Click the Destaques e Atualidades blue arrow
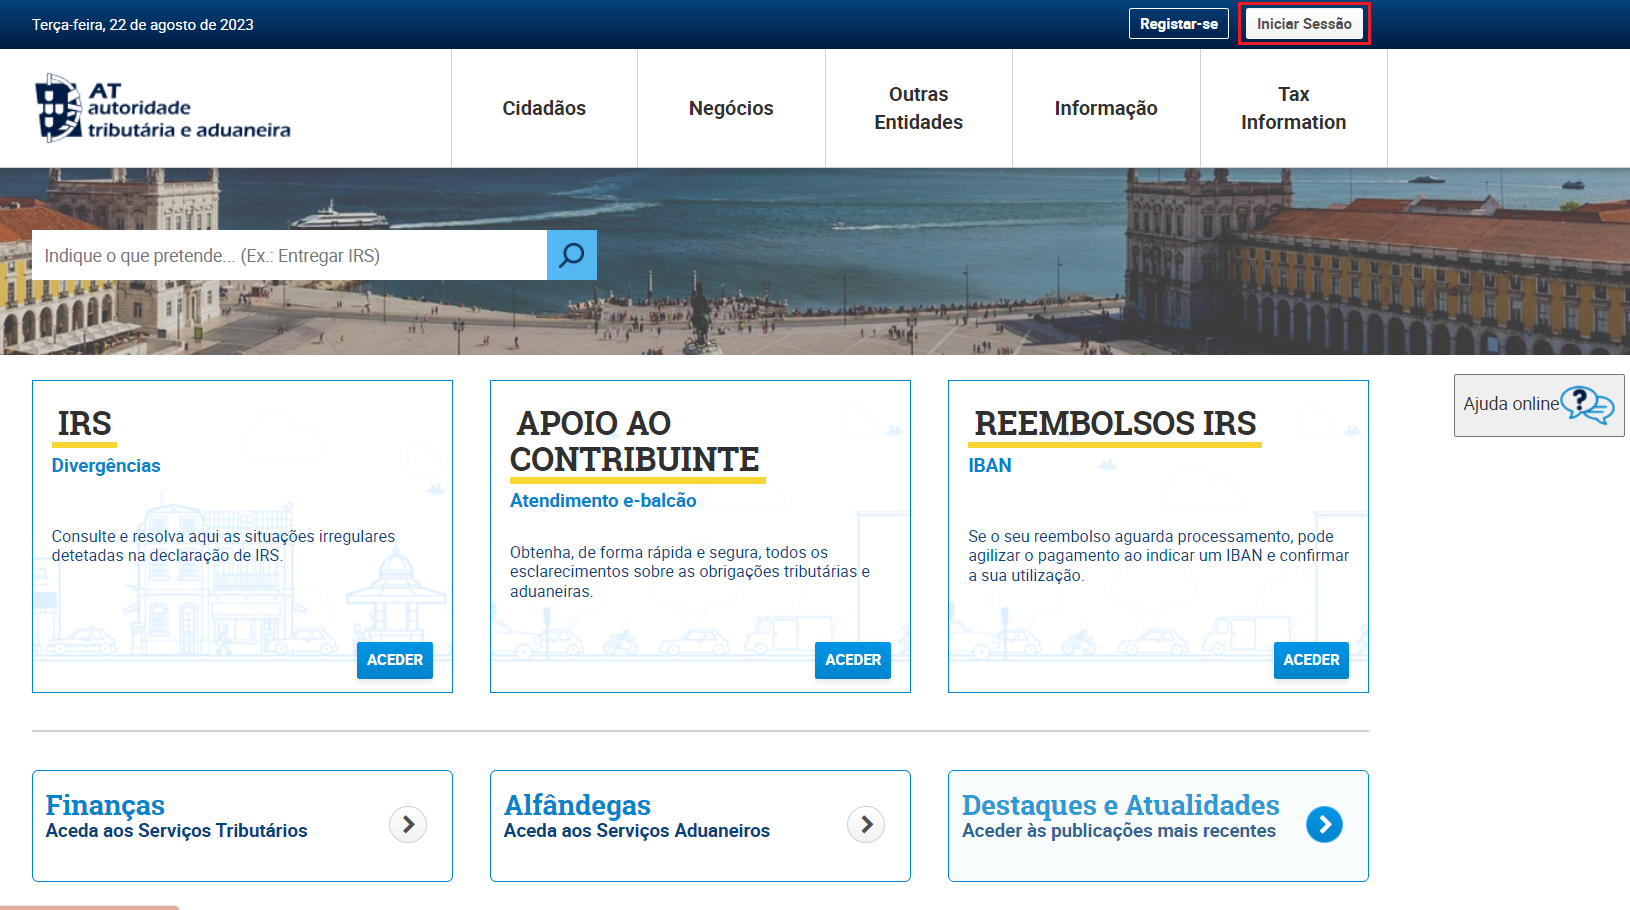Screen dimensions: 1630x910 [x=1324, y=824]
